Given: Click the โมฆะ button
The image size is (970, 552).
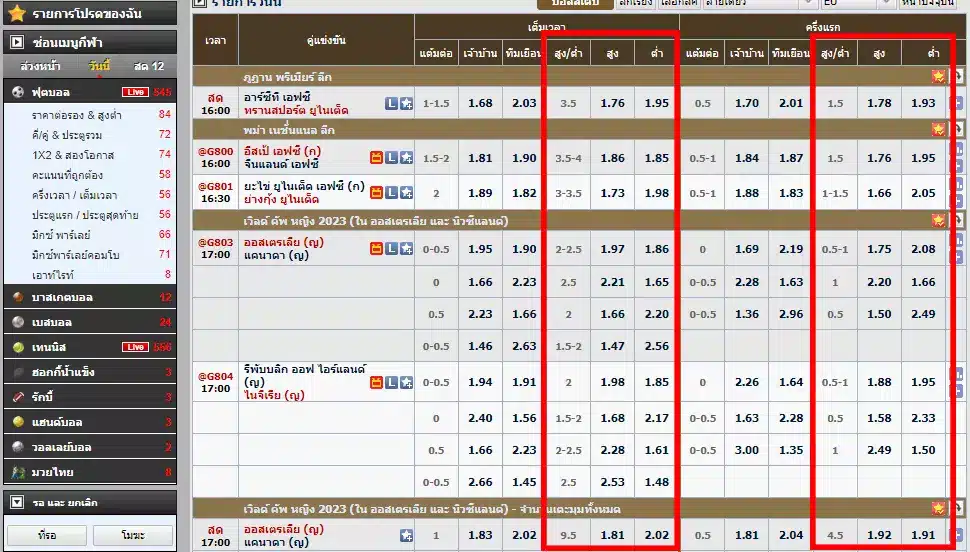Looking at the screenshot, I should [132, 535].
